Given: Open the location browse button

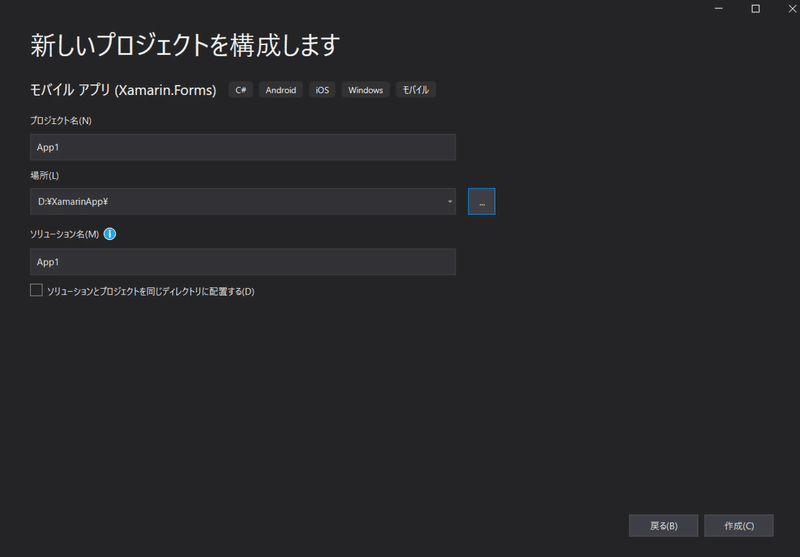Looking at the screenshot, I should point(481,201).
